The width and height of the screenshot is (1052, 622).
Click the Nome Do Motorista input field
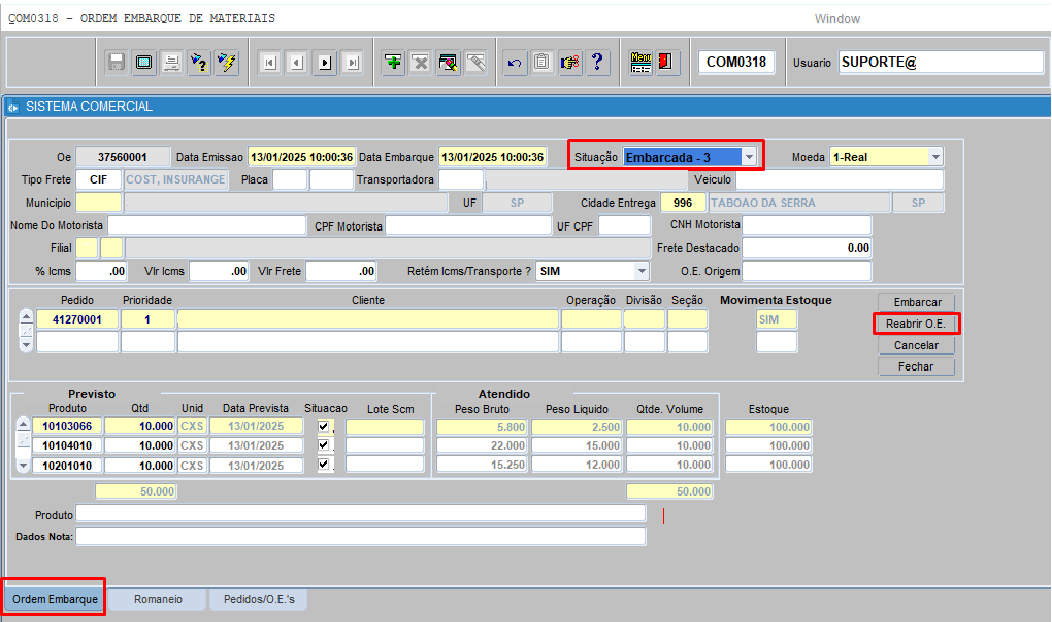207,225
